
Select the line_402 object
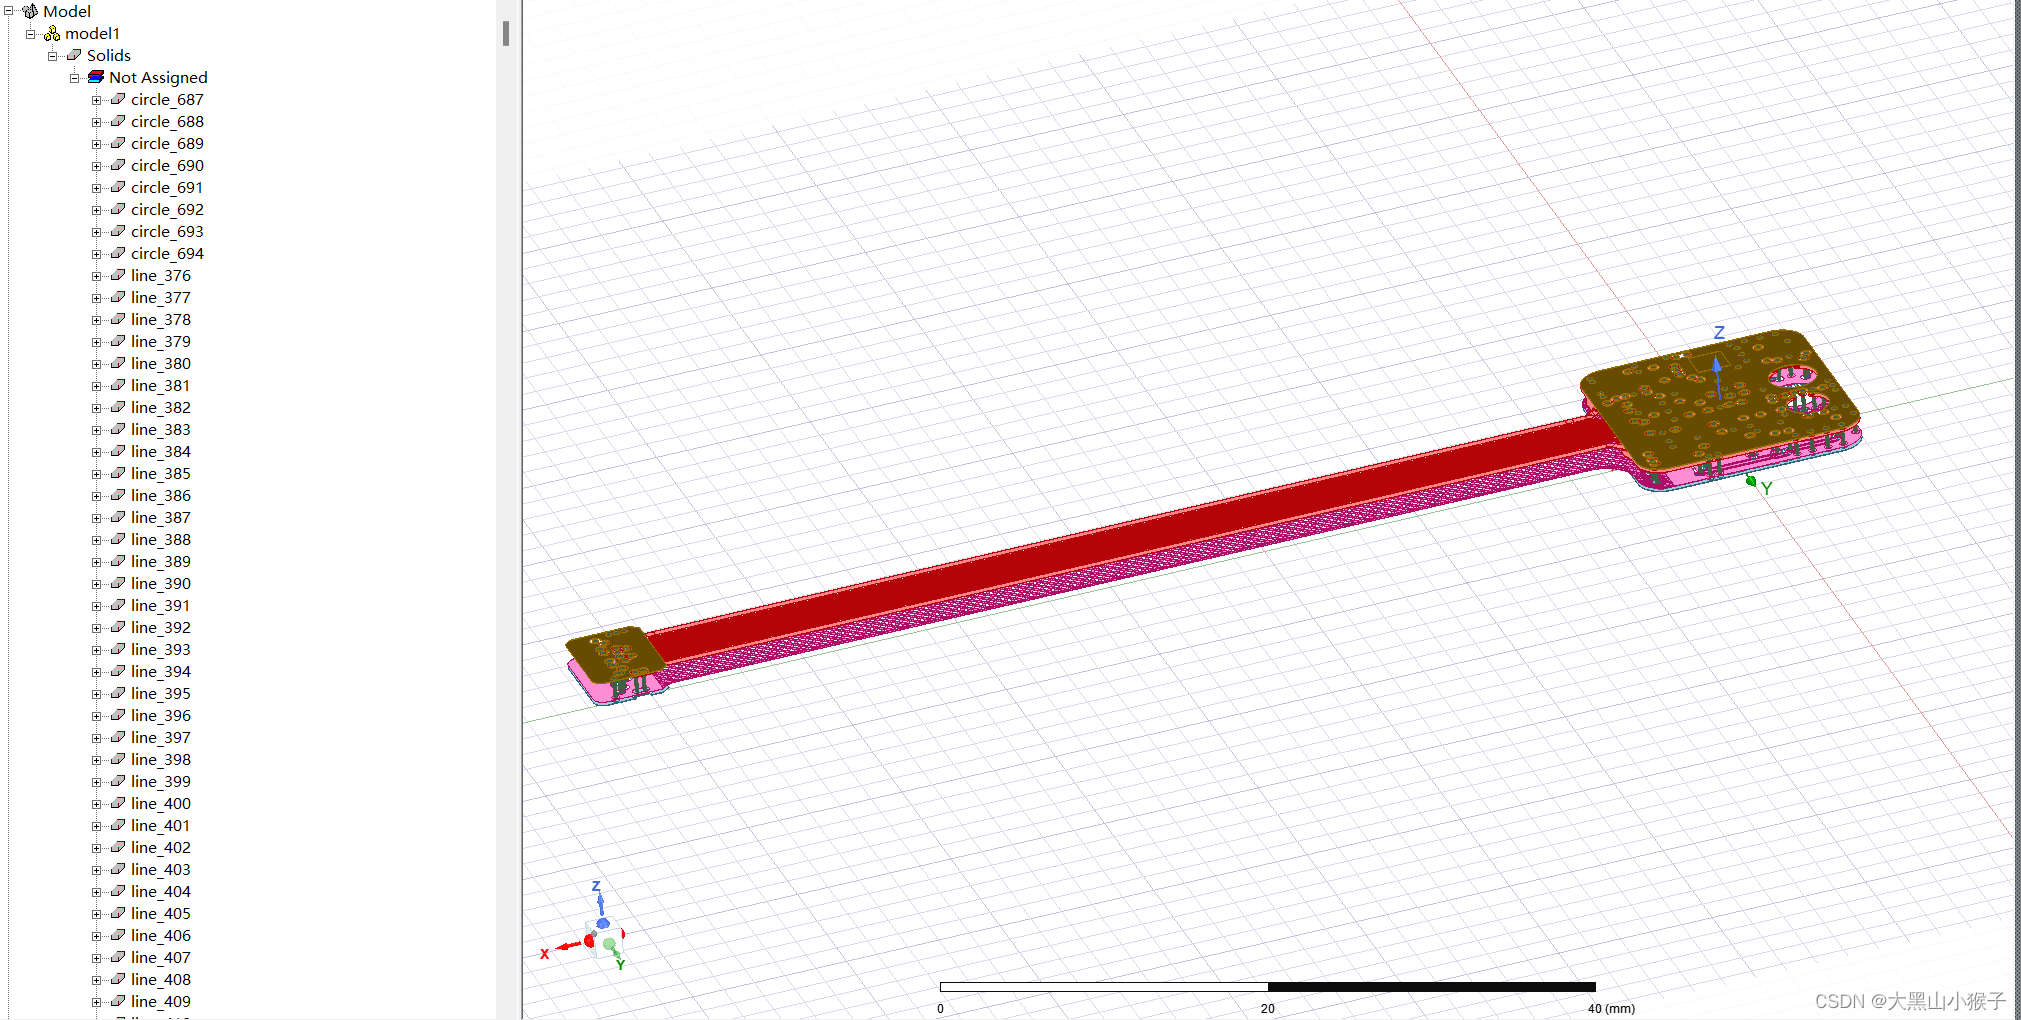[160, 847]
